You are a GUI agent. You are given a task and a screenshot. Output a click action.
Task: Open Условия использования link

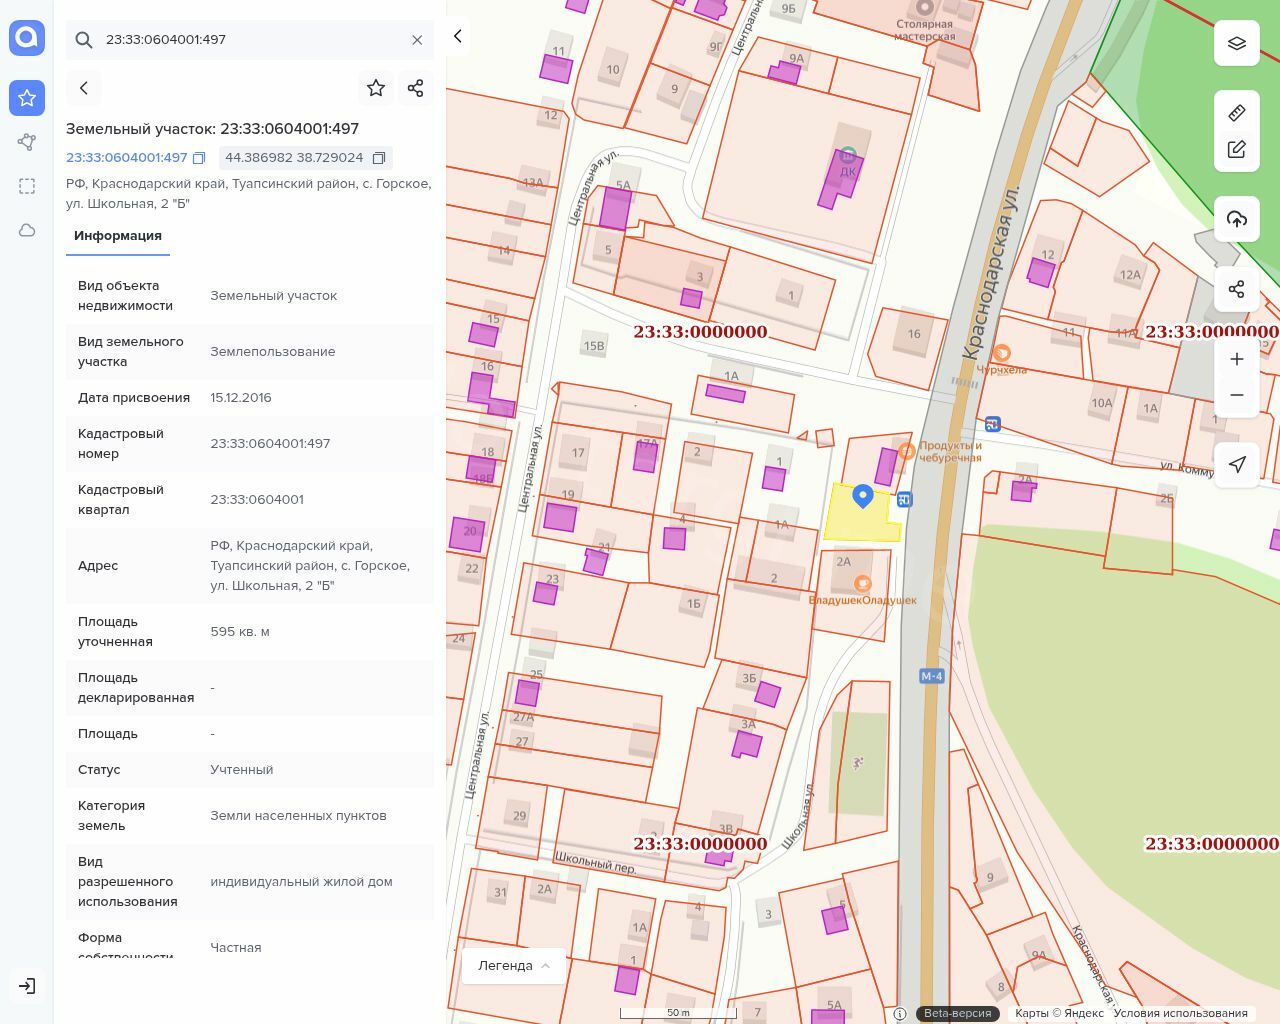[x=1180, y=1013]
